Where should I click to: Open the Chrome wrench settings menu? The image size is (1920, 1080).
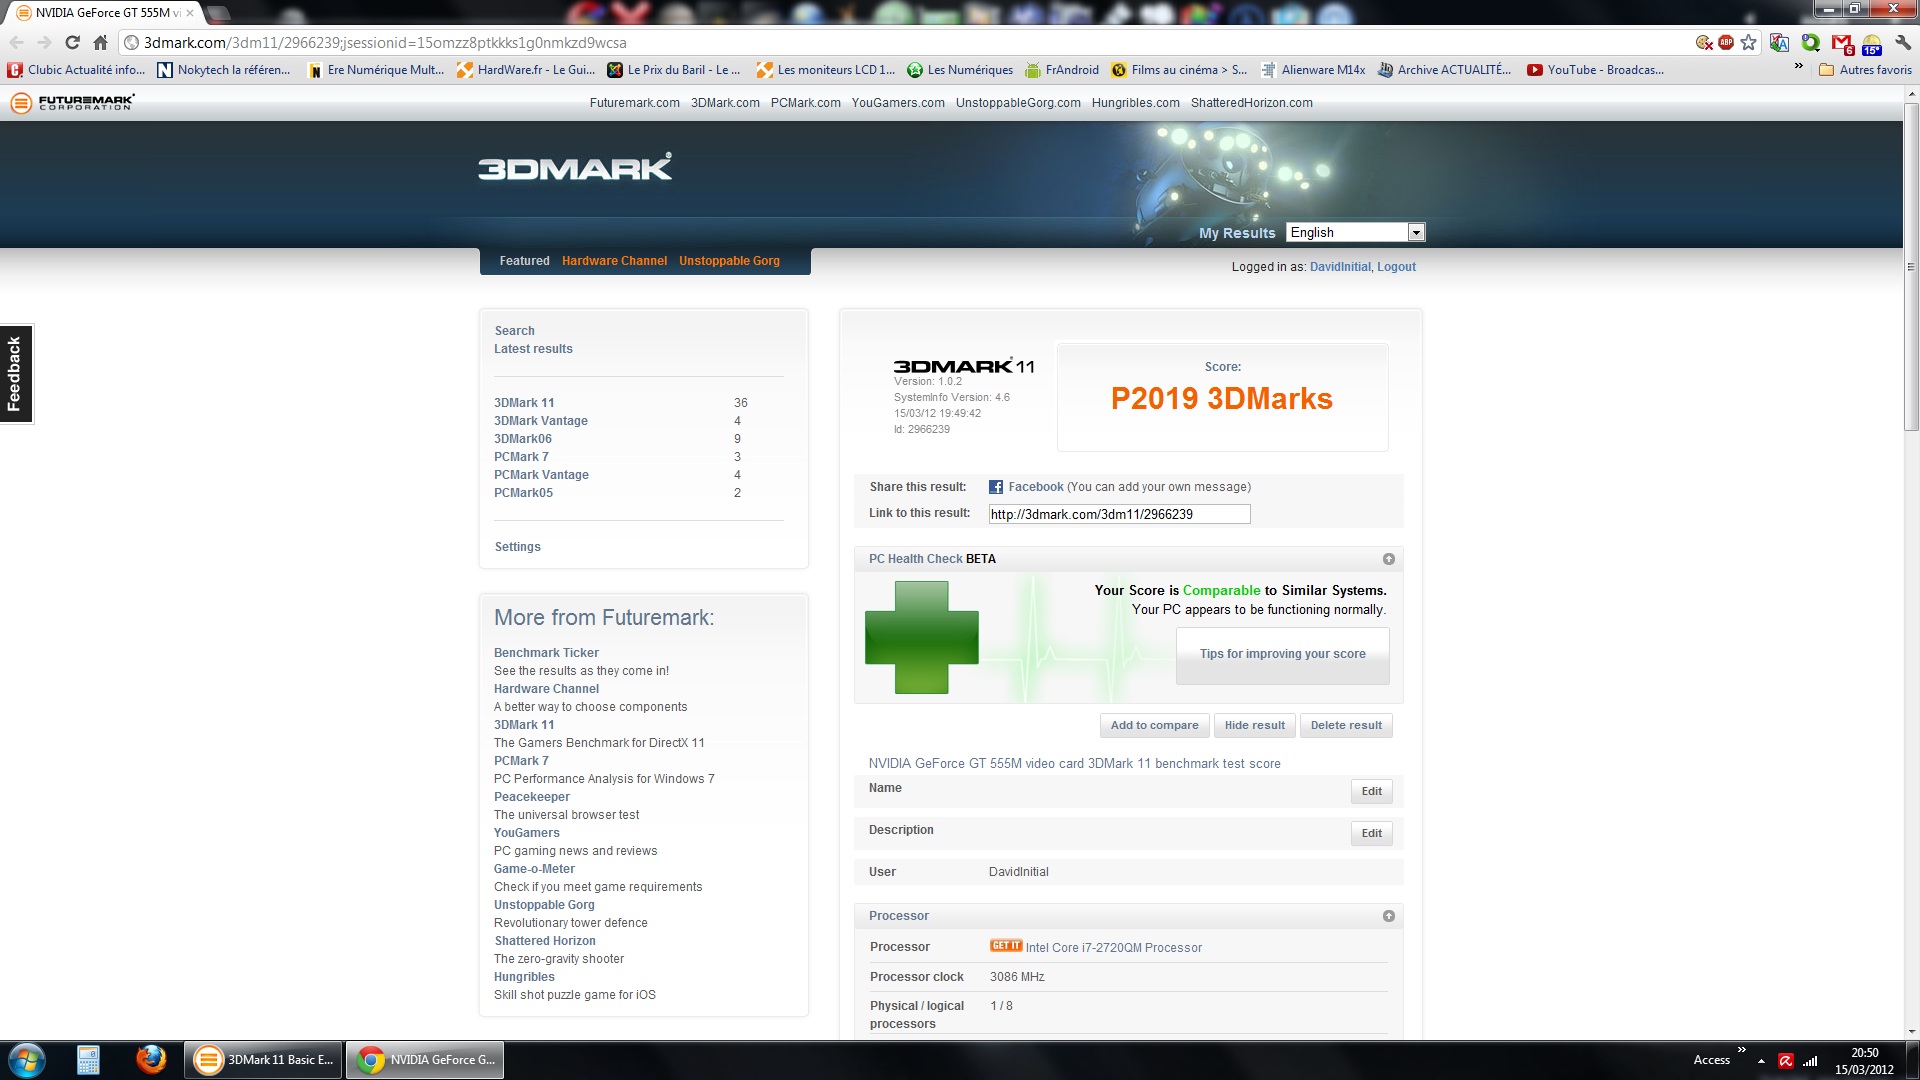[x=1903, y=42]
